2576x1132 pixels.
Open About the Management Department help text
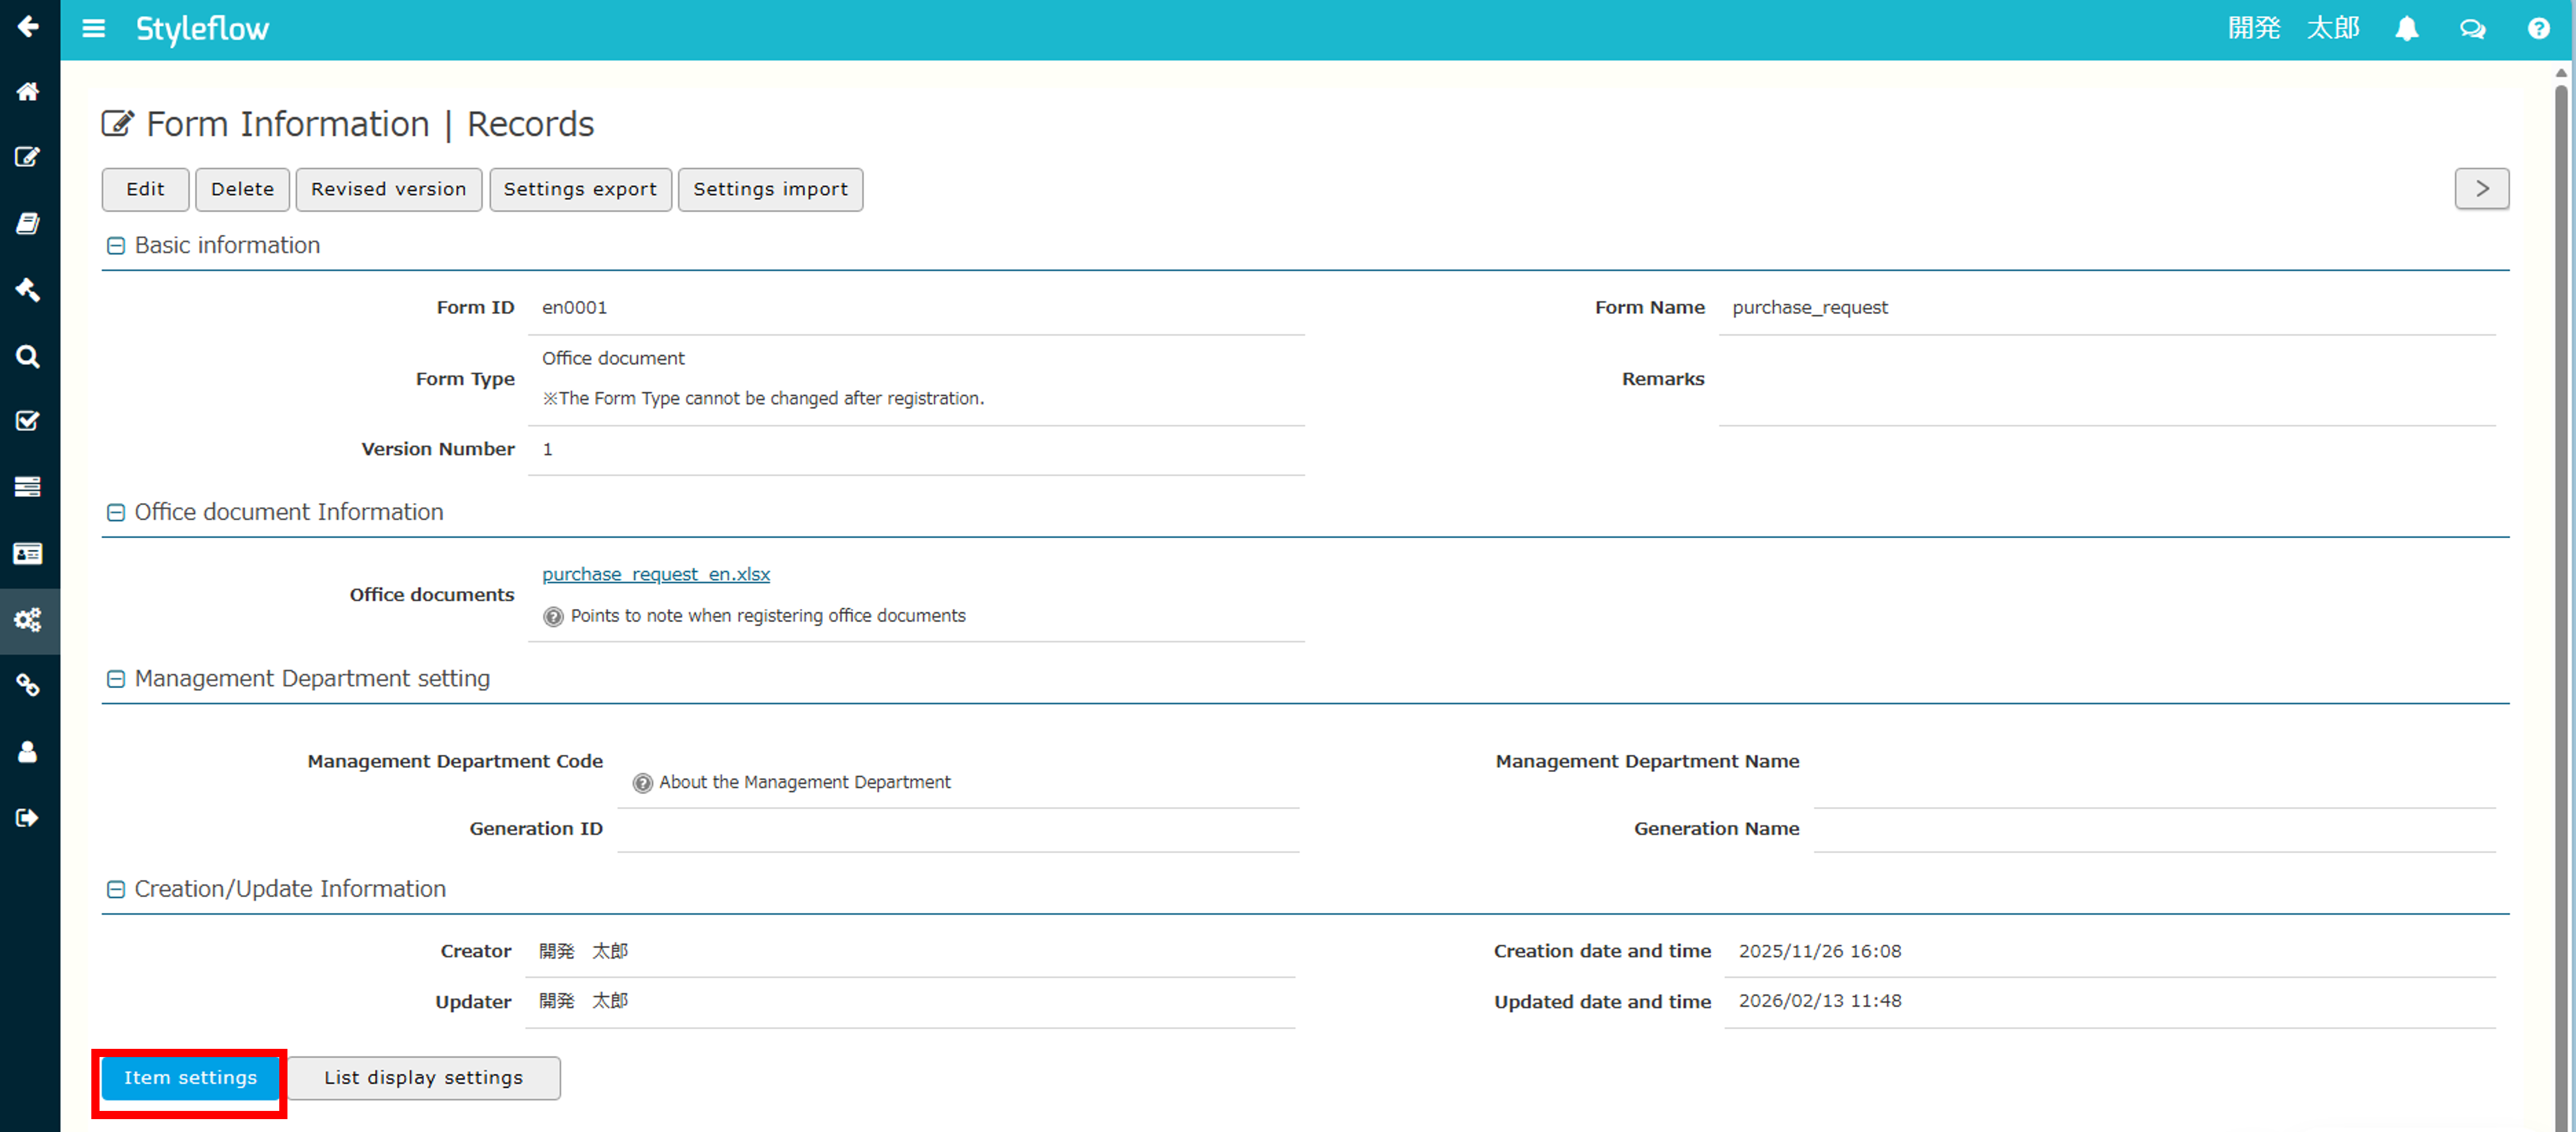(805, 782)
